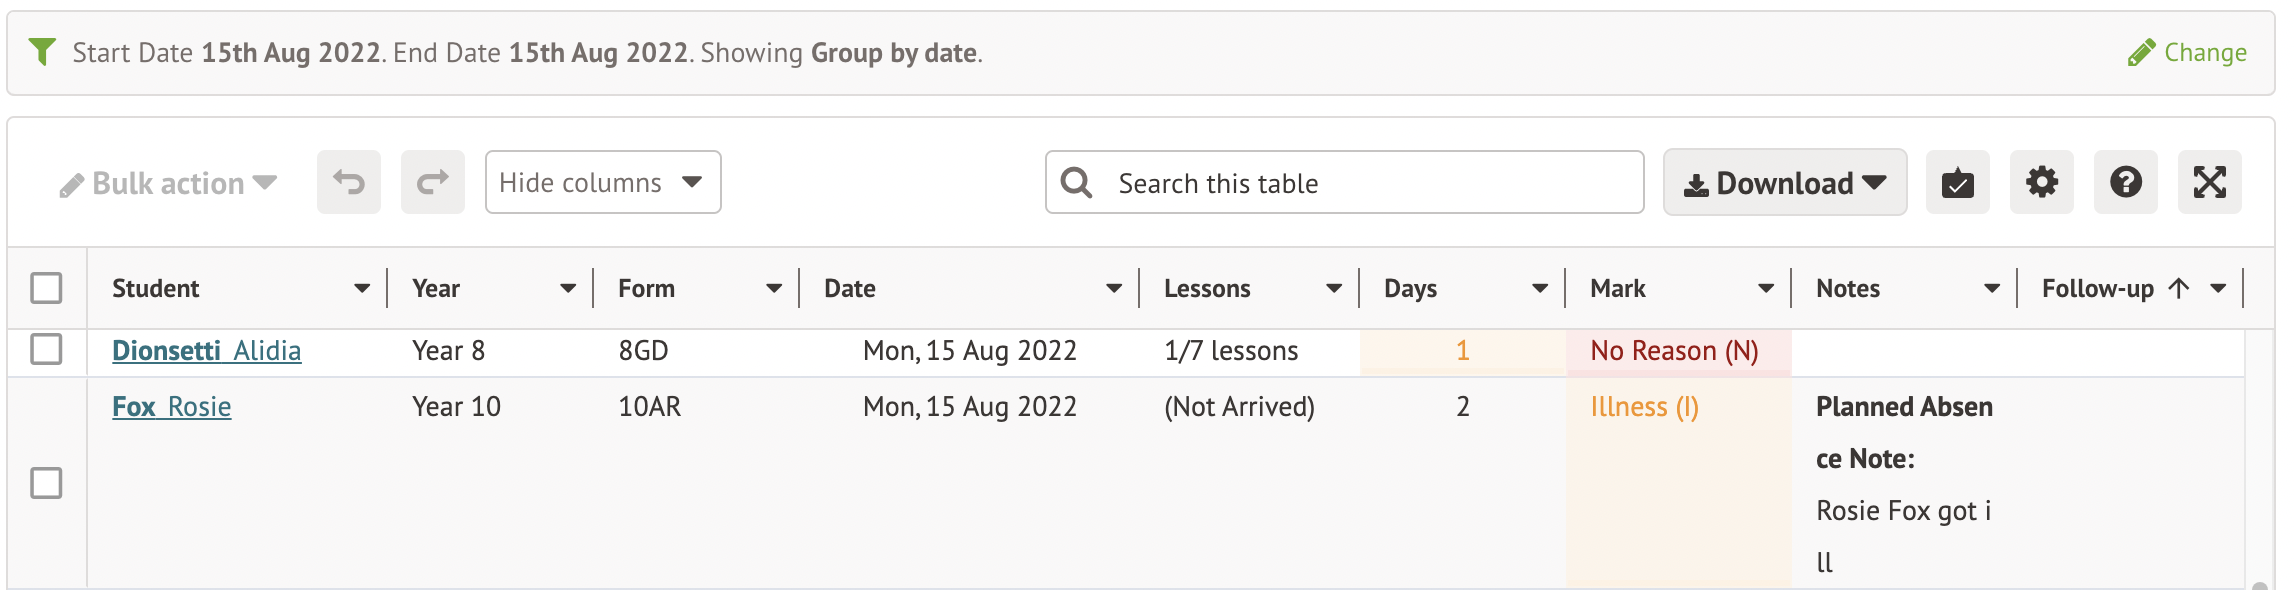
Task: Open the table settings gear
Action: tap(2041, 182)
